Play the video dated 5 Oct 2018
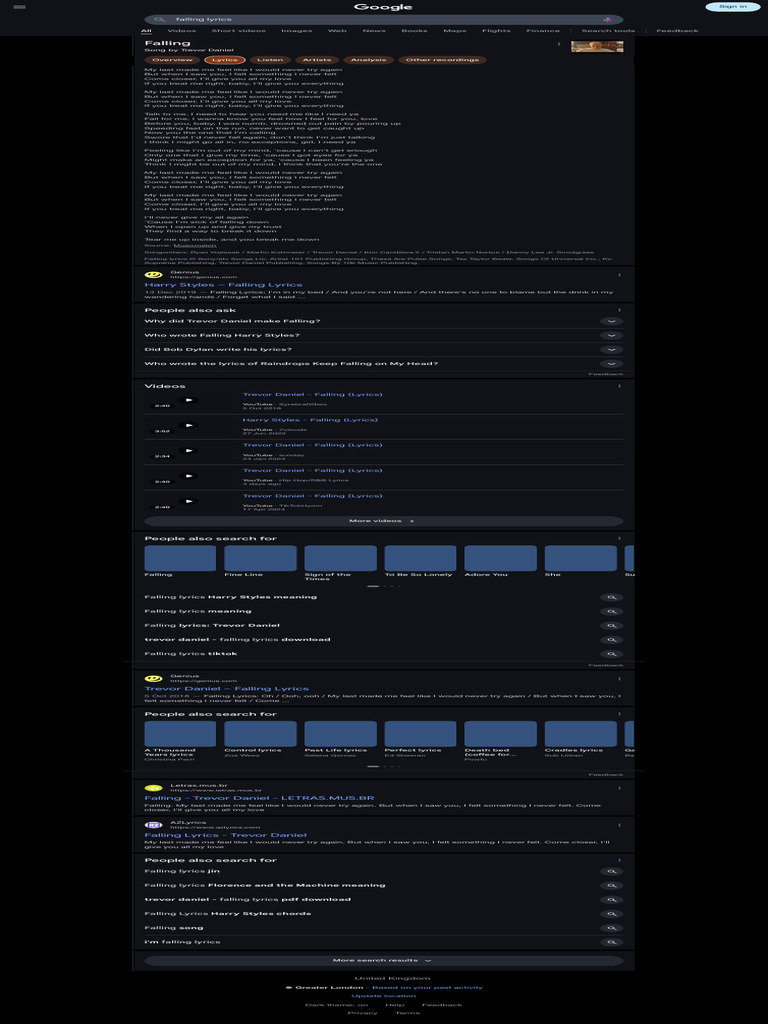Image resolution: width=768 pixels, height=1024 pixels. tap(188, 400)
